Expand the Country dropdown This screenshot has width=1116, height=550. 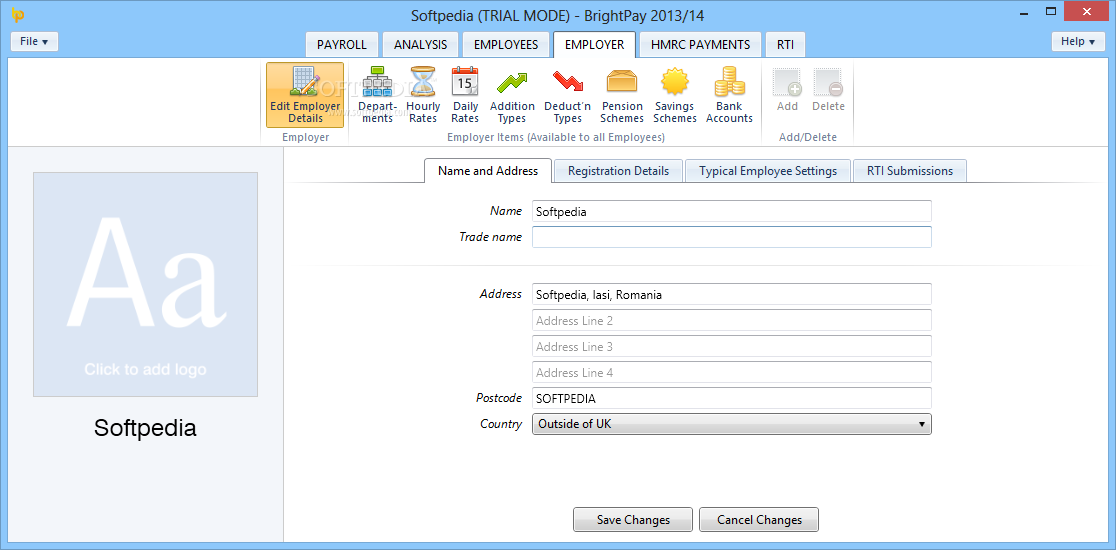pos(732,424)
